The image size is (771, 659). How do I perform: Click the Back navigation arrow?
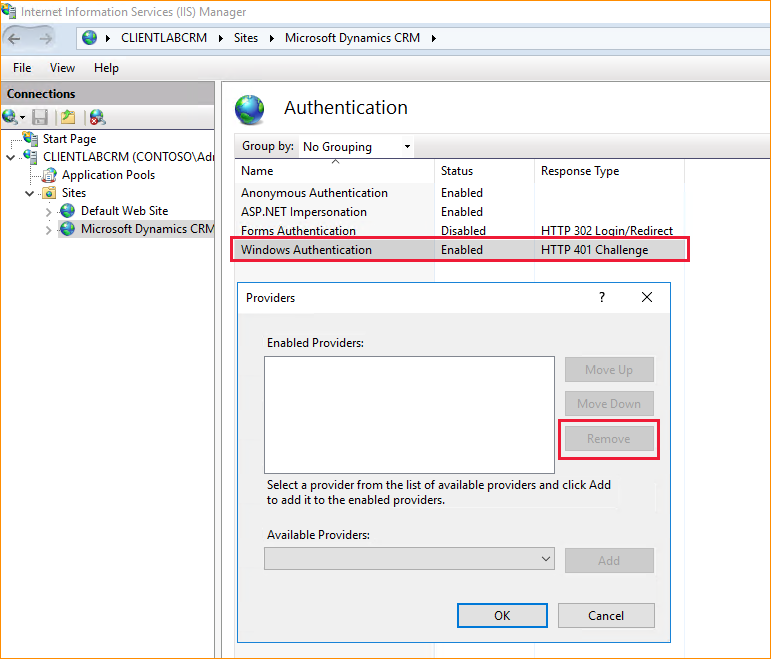(x=14, y=38)
